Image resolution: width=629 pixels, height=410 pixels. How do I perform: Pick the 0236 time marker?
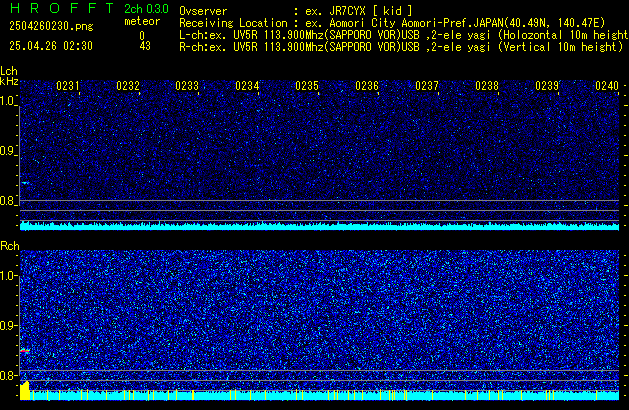click(x=367, y=86)
